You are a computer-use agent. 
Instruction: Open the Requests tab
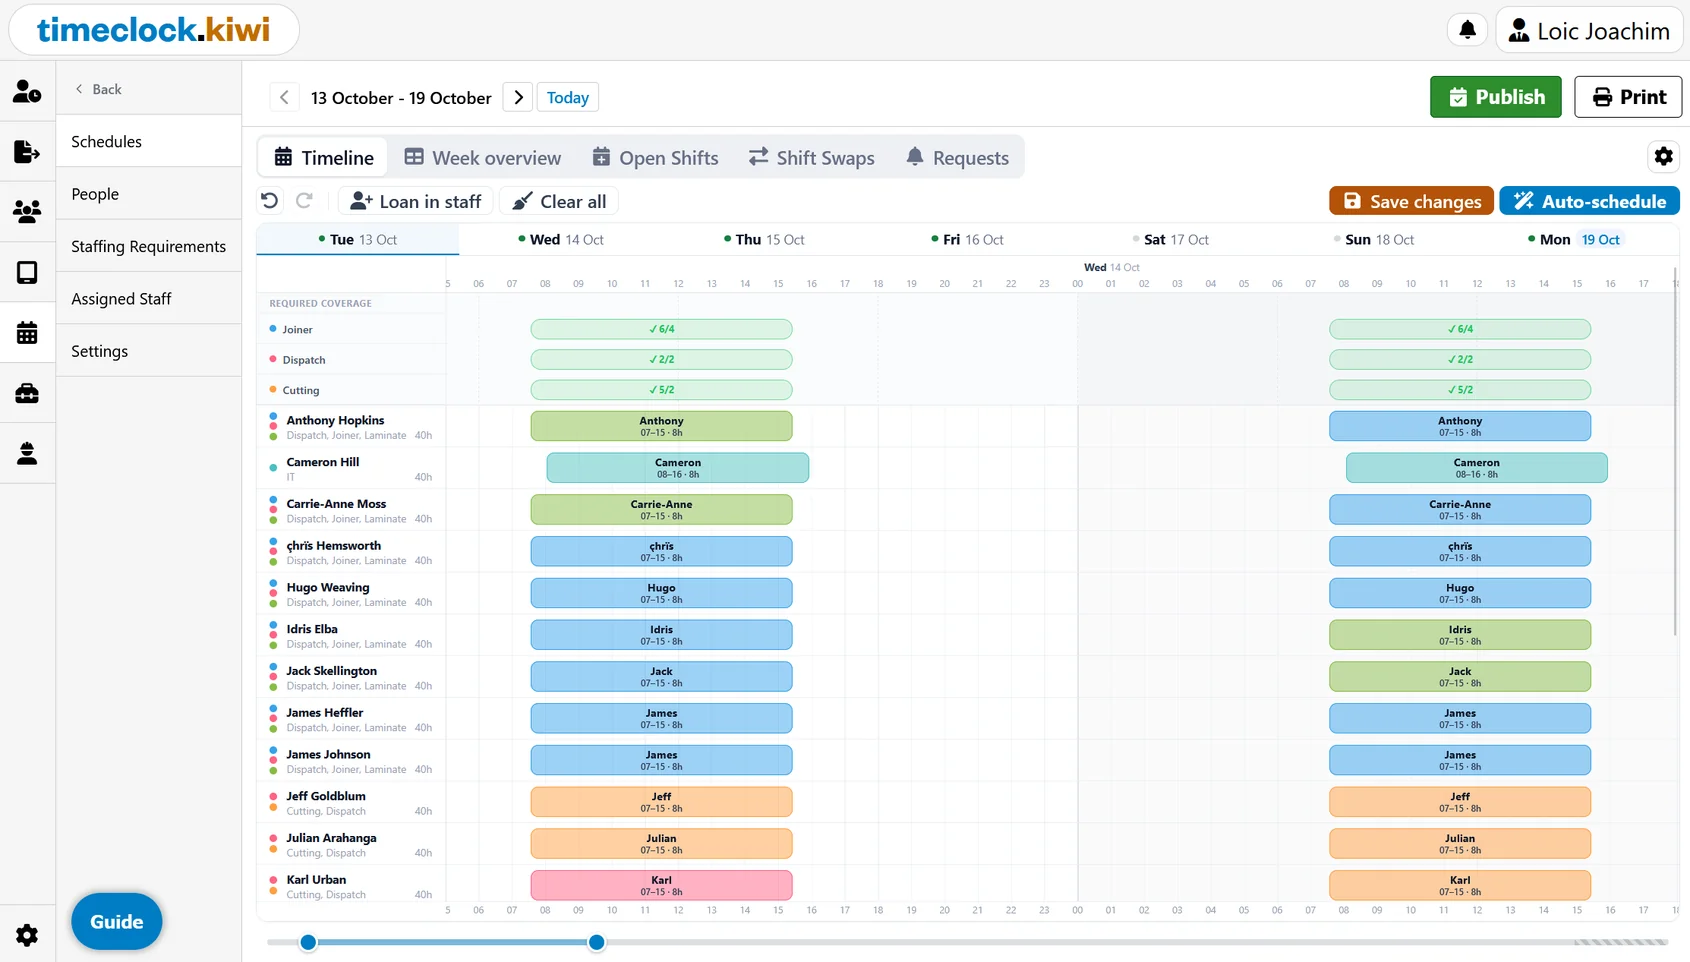[x=957, y=157]
